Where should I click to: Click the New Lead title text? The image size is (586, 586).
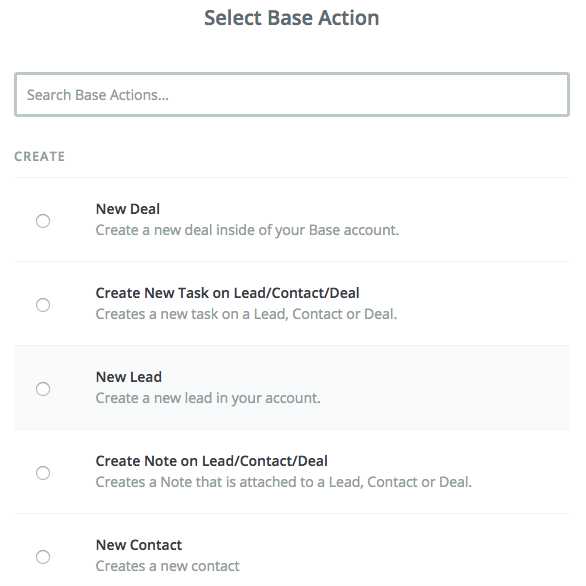[x=129, y=377]
